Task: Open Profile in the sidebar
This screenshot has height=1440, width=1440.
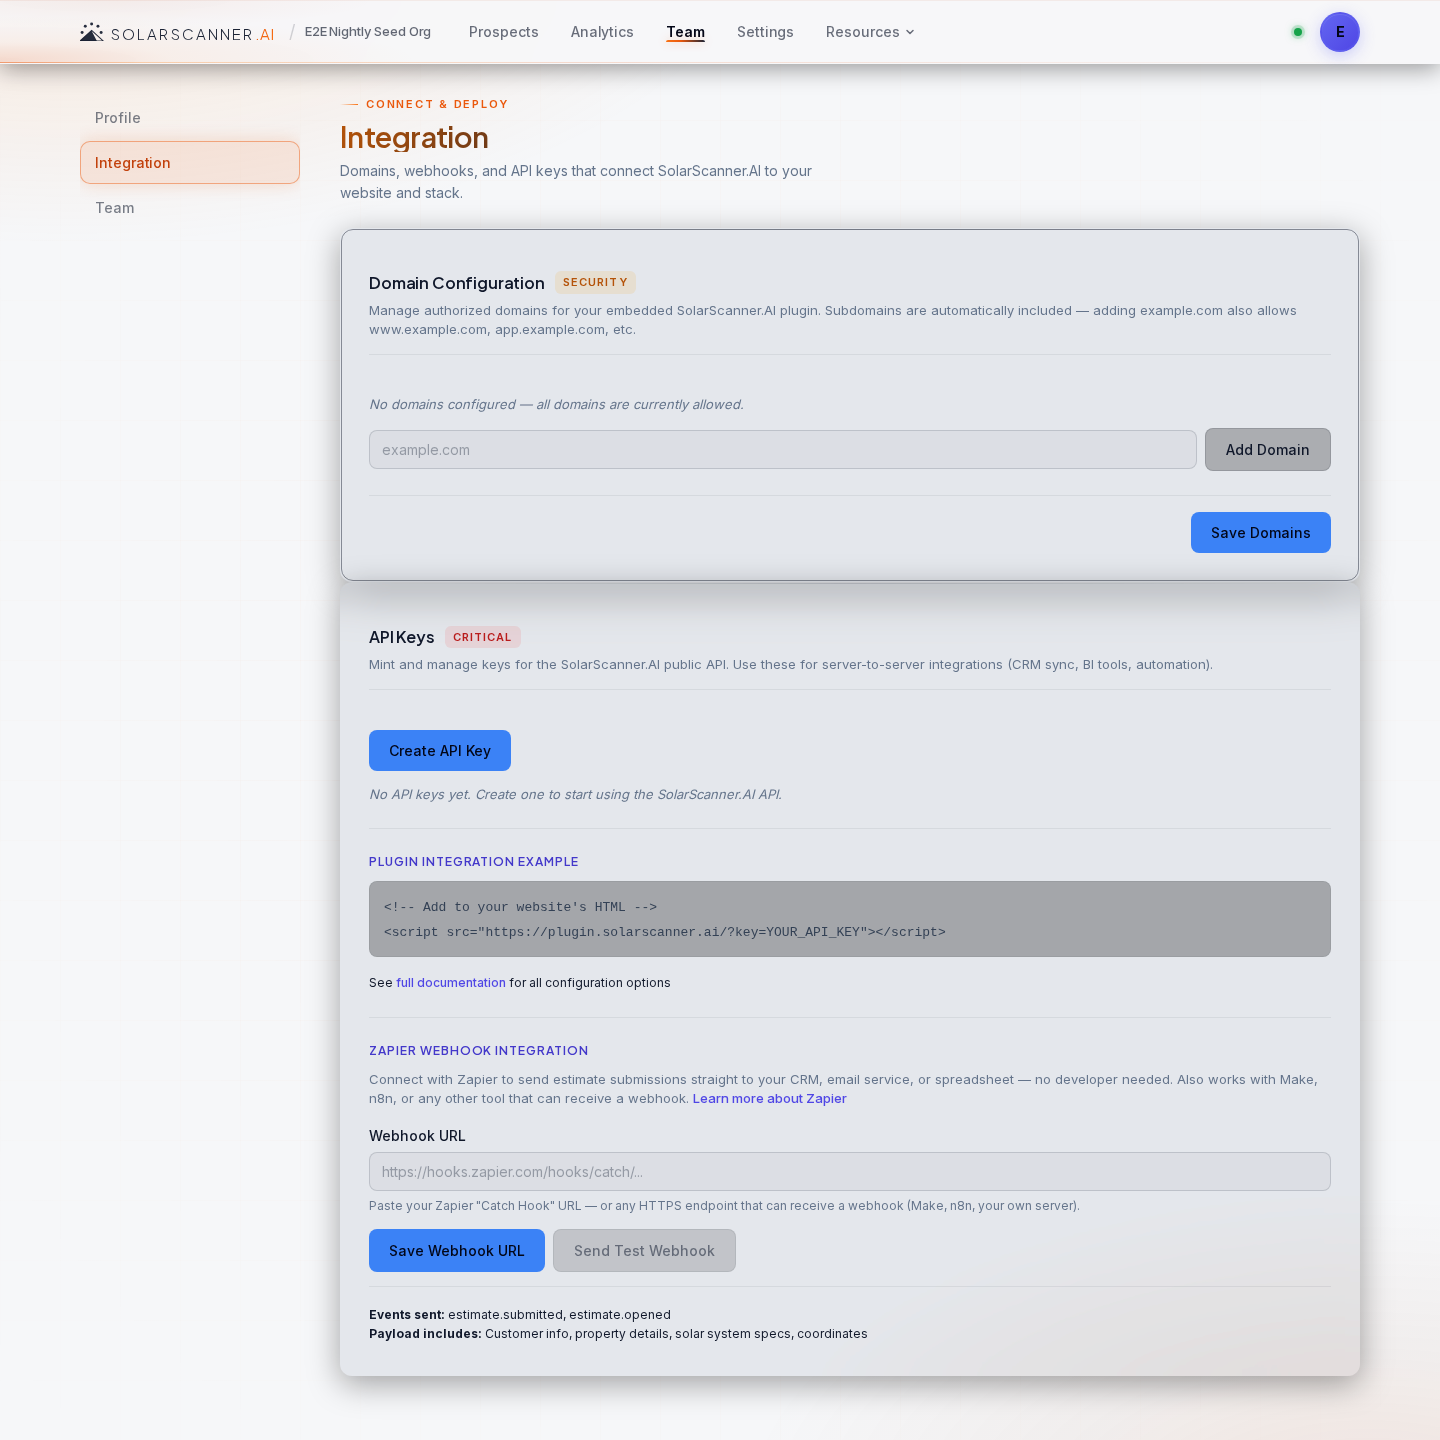Action: point(190,118)
